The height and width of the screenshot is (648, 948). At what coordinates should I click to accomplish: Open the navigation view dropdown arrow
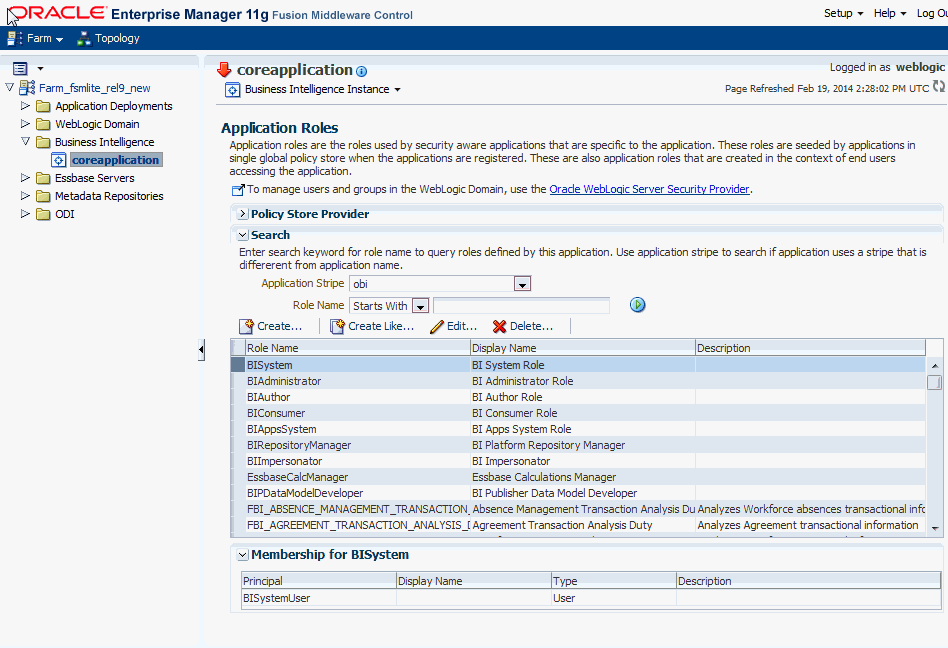pos(41,69)
